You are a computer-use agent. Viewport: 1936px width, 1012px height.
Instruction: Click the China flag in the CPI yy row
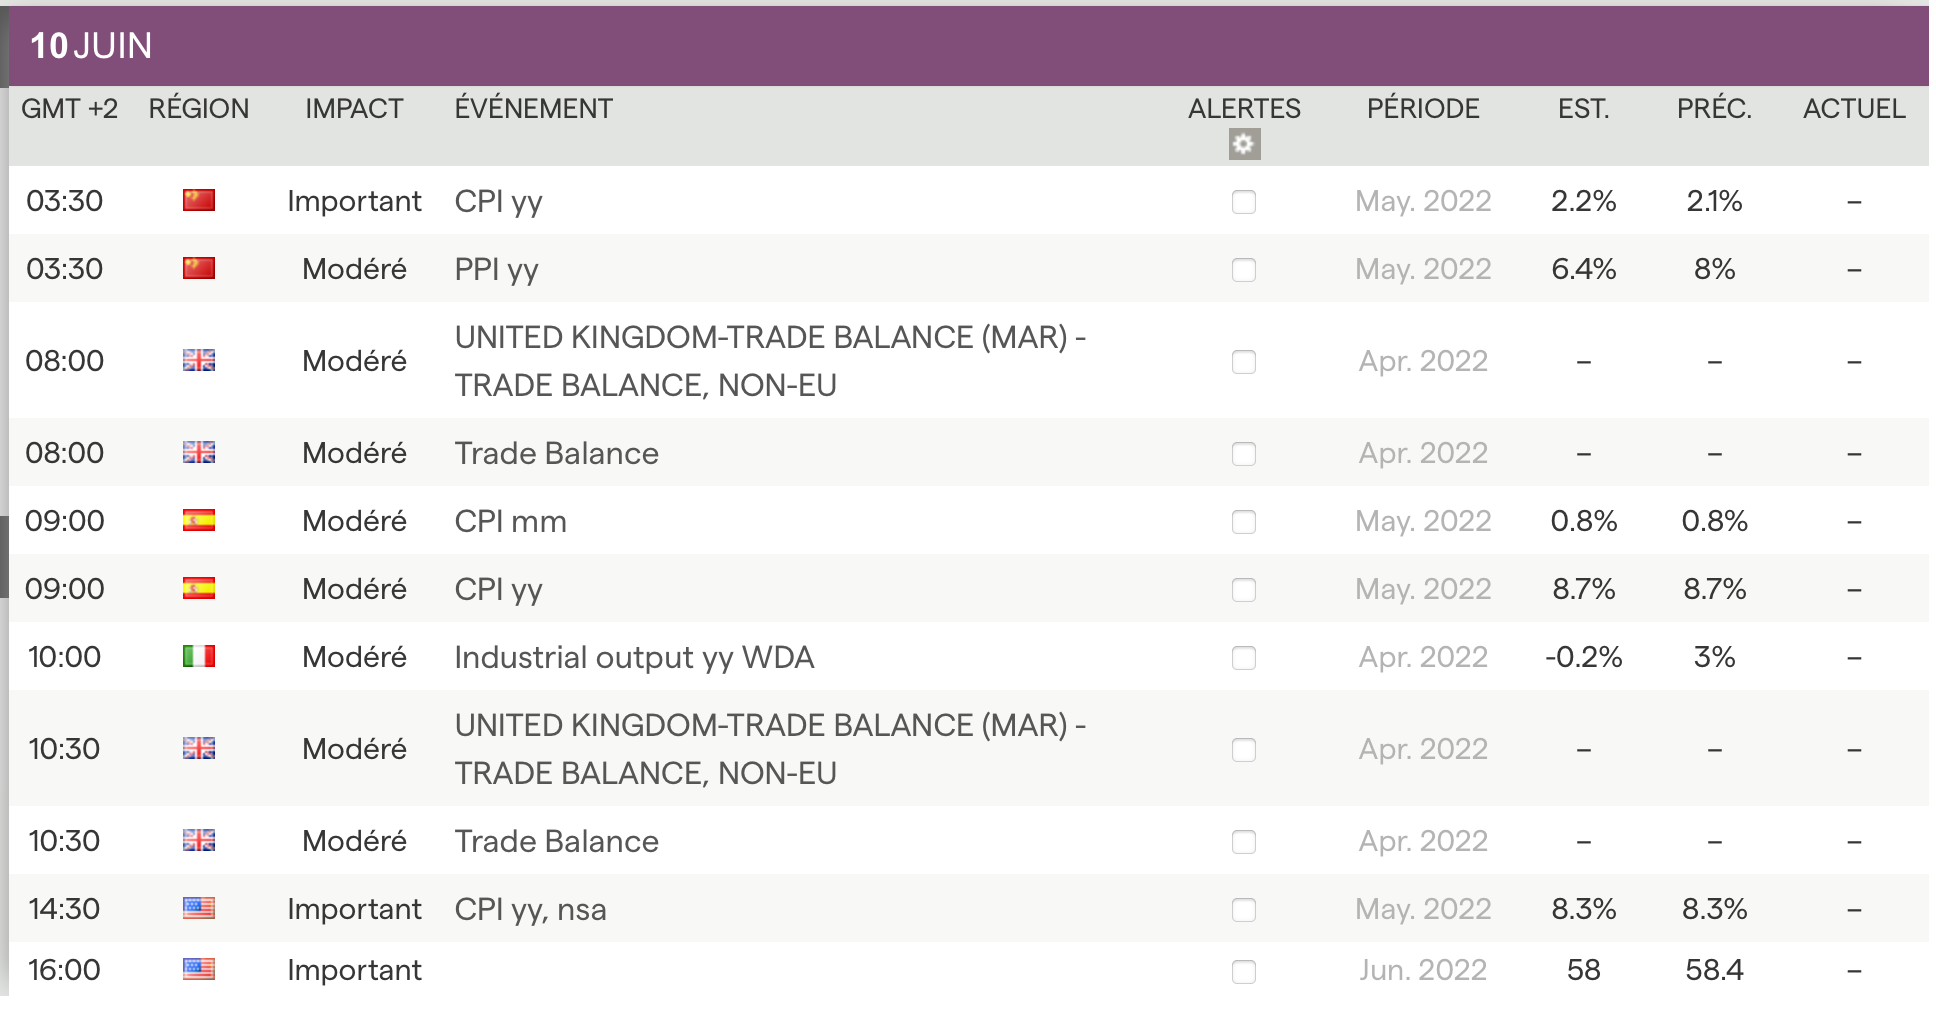tap(199, 200)
